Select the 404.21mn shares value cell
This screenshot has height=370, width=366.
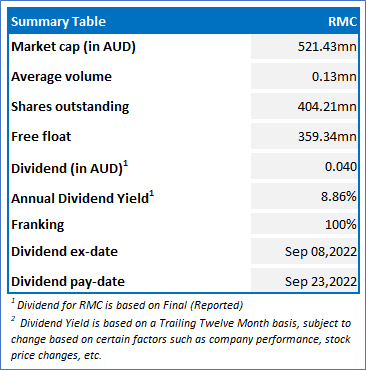[304, 106]
